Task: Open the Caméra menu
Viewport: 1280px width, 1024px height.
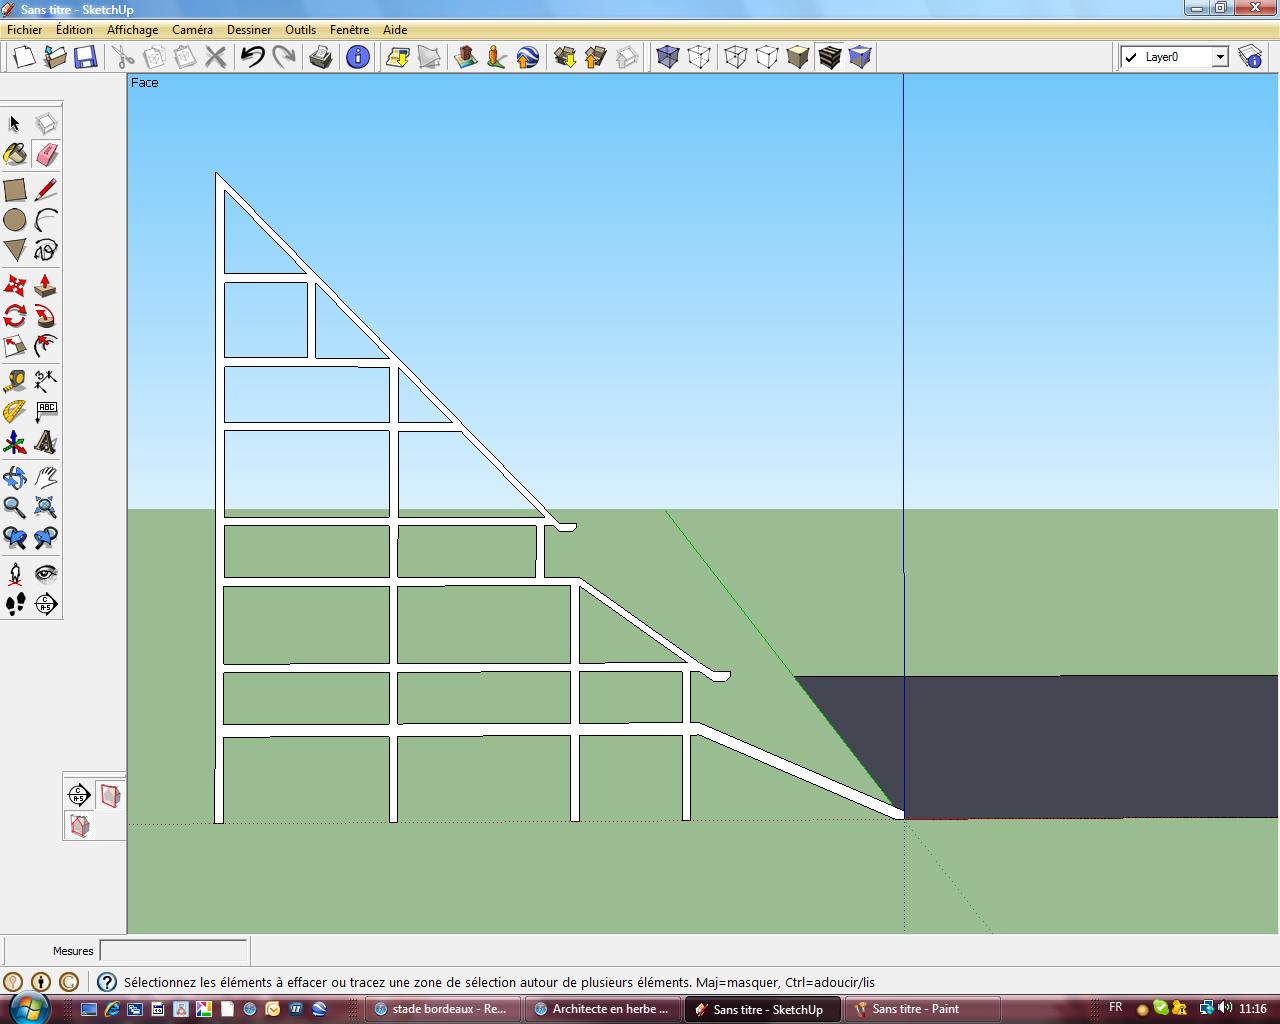Action: point(192,30)
